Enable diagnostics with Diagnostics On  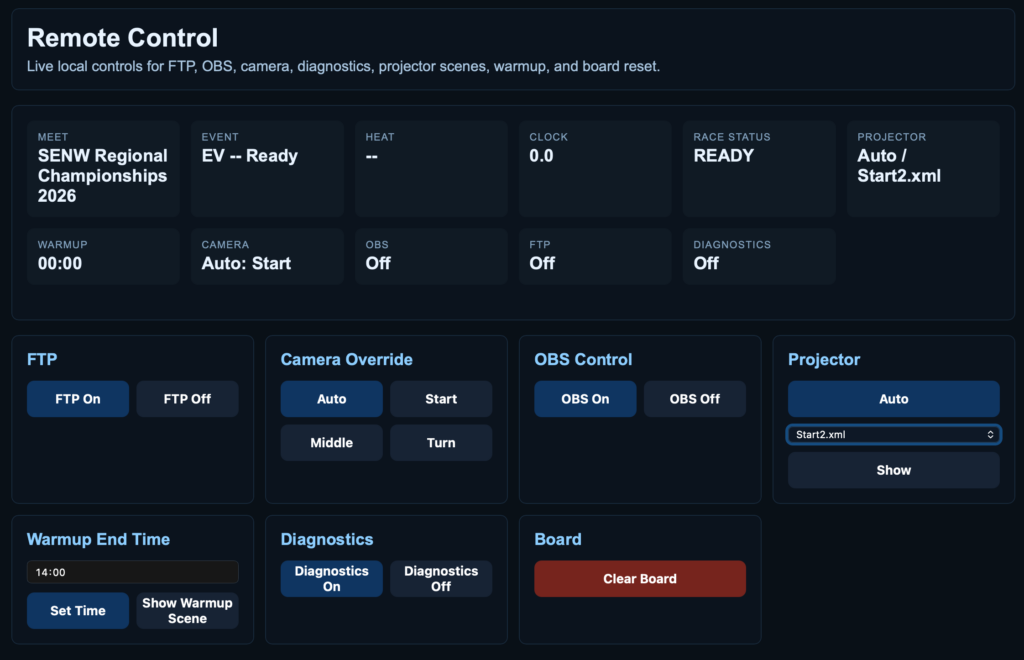pyautogui.click(x=332, y=579)
